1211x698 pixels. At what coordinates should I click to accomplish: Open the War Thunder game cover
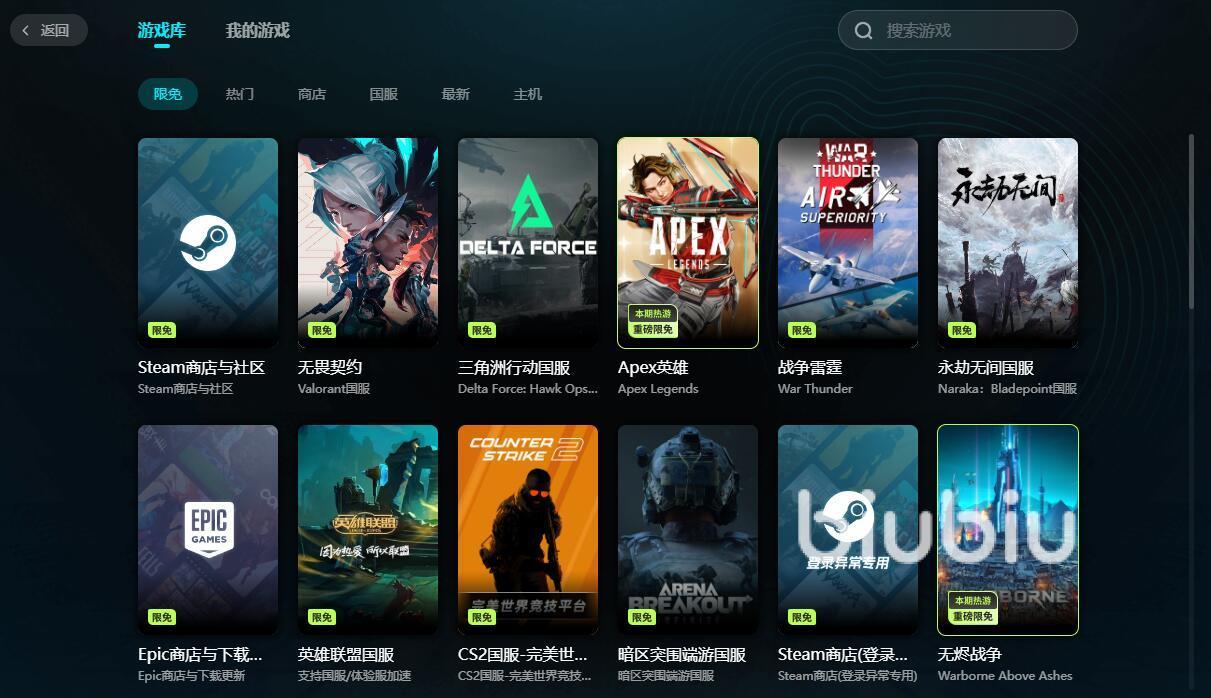[848, 243]
